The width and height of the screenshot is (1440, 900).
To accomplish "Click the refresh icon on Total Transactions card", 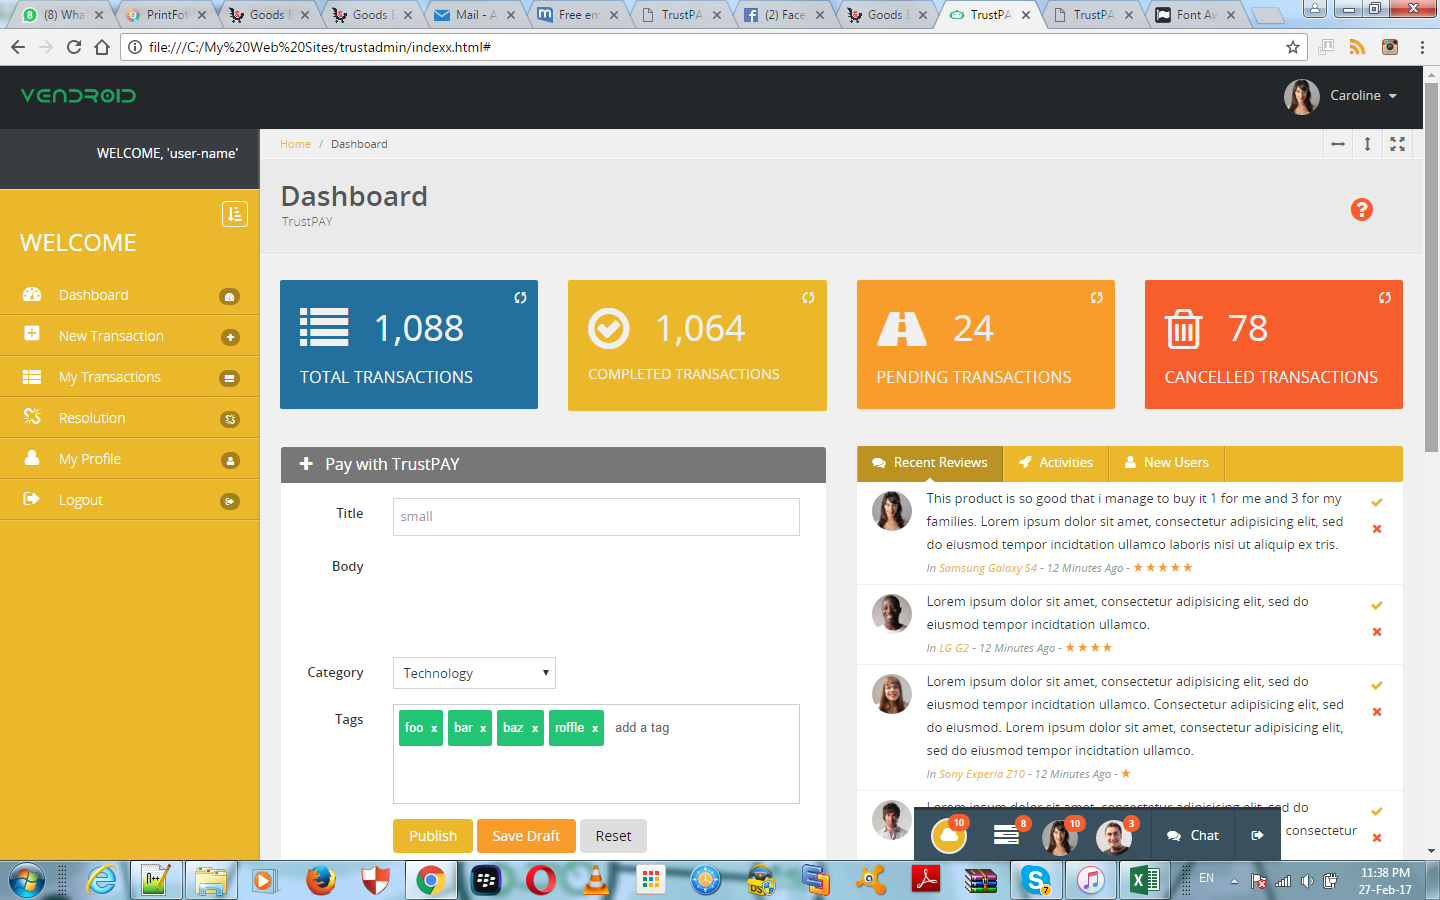I will pyautogui.click(x=520, y=297).
